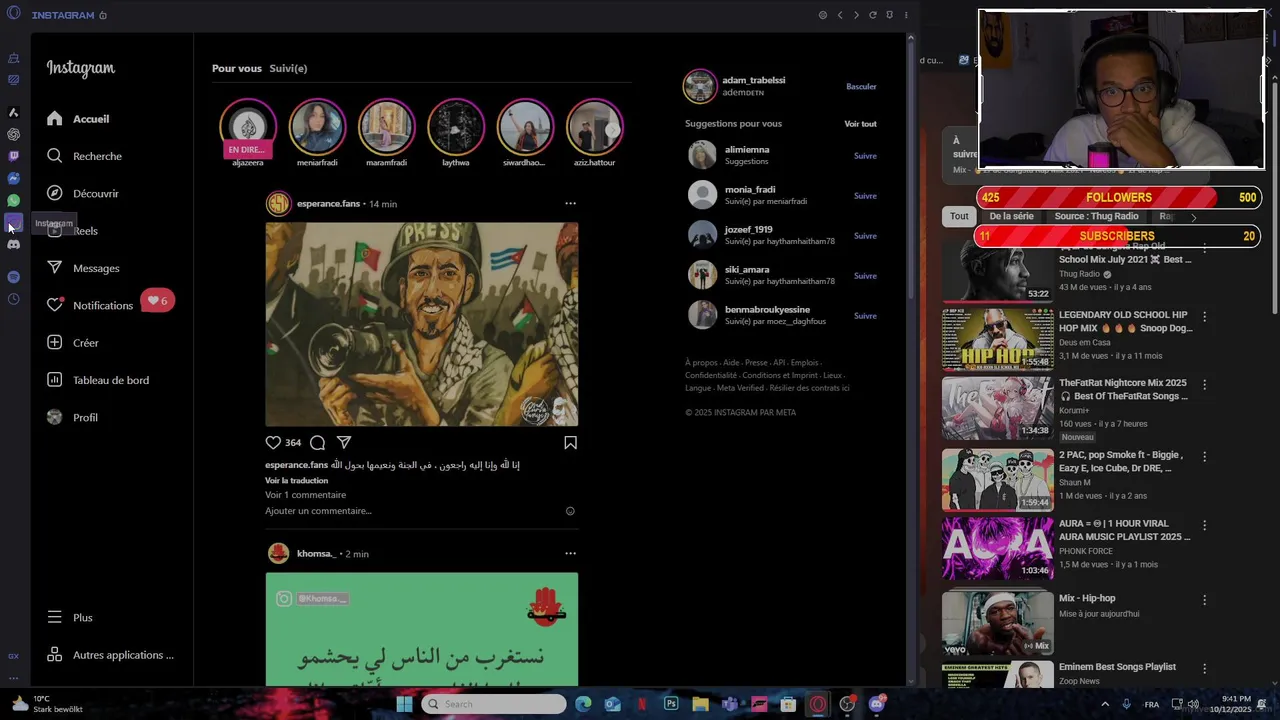Image resolution: width=1280 pixels, height=720 pixels.
Task: Open Messenger in Opera GX sidebar
Action: click(13, 178)
